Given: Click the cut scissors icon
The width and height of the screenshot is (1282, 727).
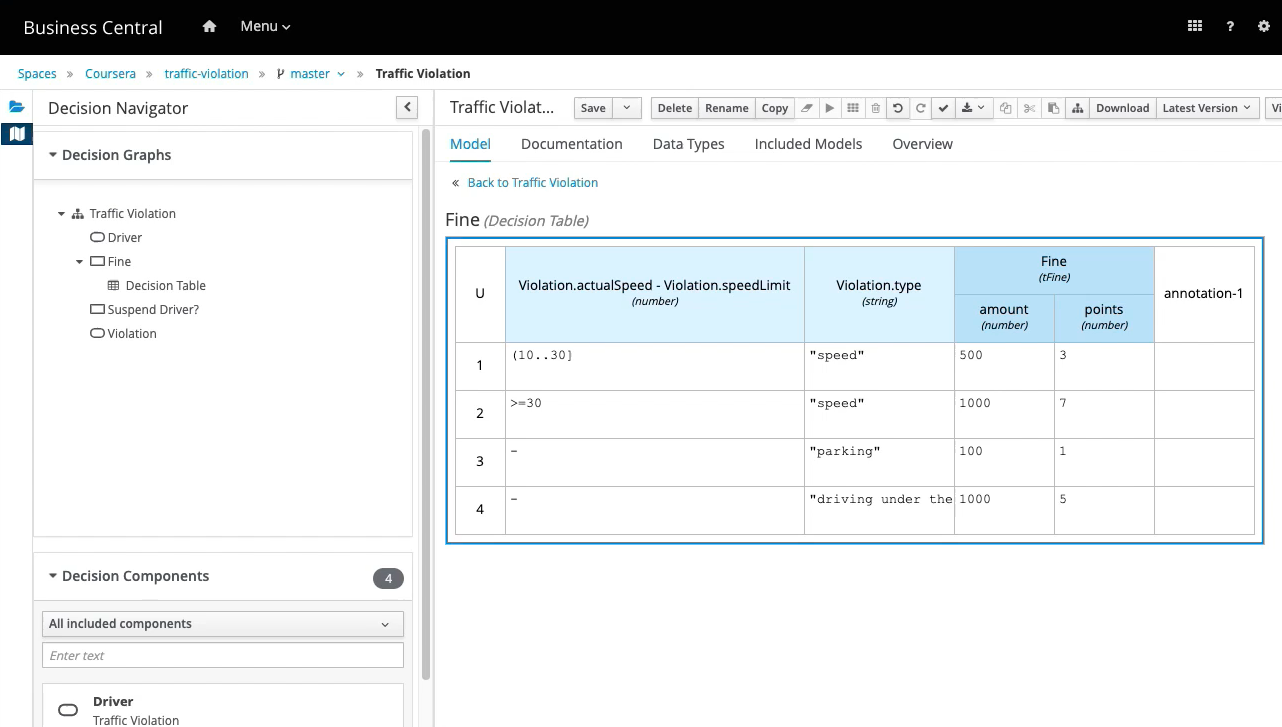Looking at the screenshot, I should (1029, 108).
